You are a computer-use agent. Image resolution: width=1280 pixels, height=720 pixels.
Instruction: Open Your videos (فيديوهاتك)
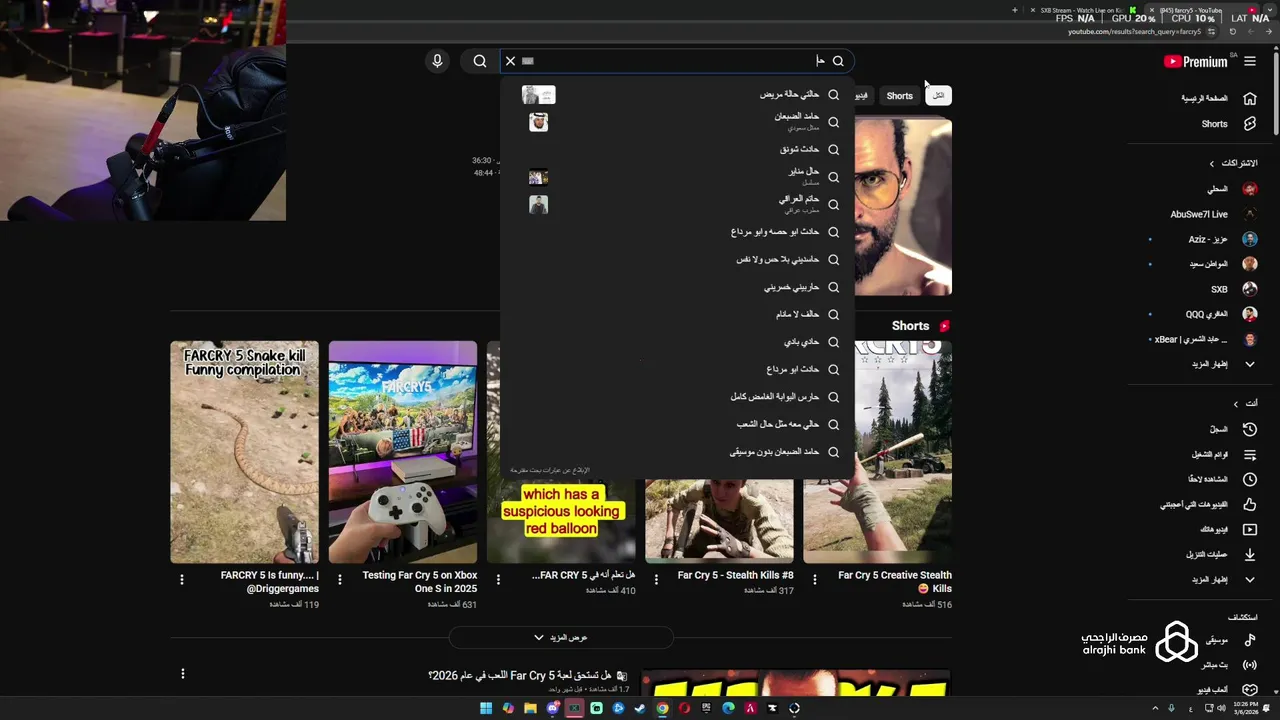[x=1228, y=529]
